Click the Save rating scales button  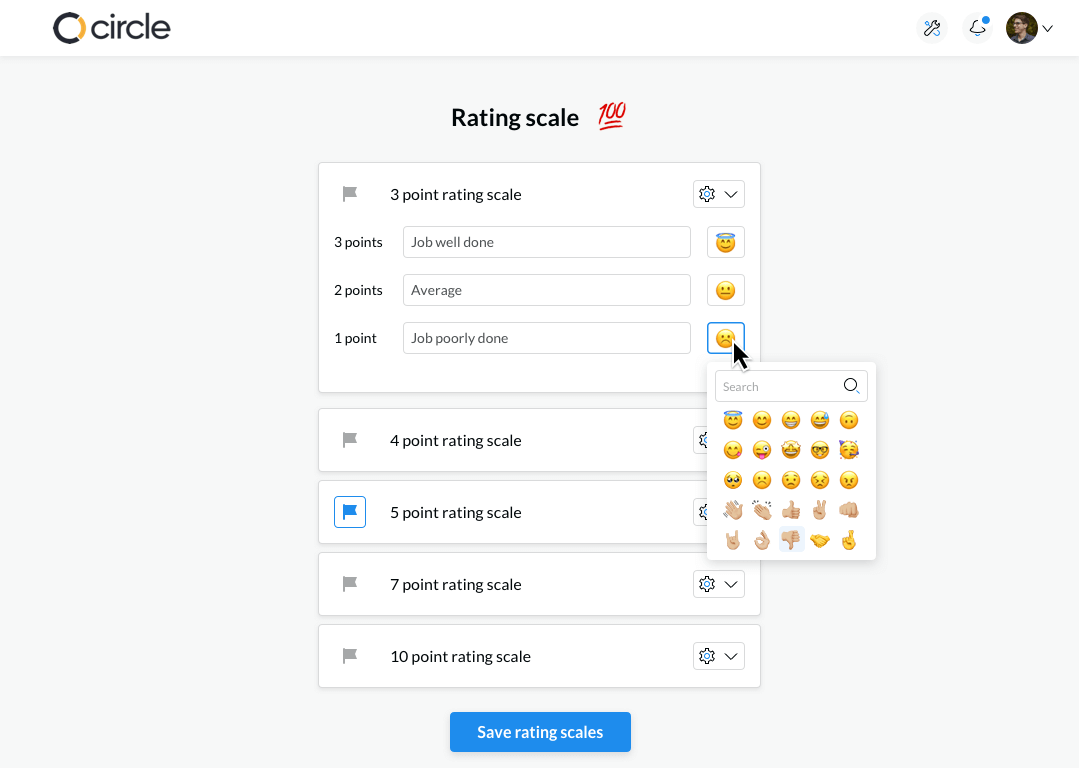click(x=540, y=732)
